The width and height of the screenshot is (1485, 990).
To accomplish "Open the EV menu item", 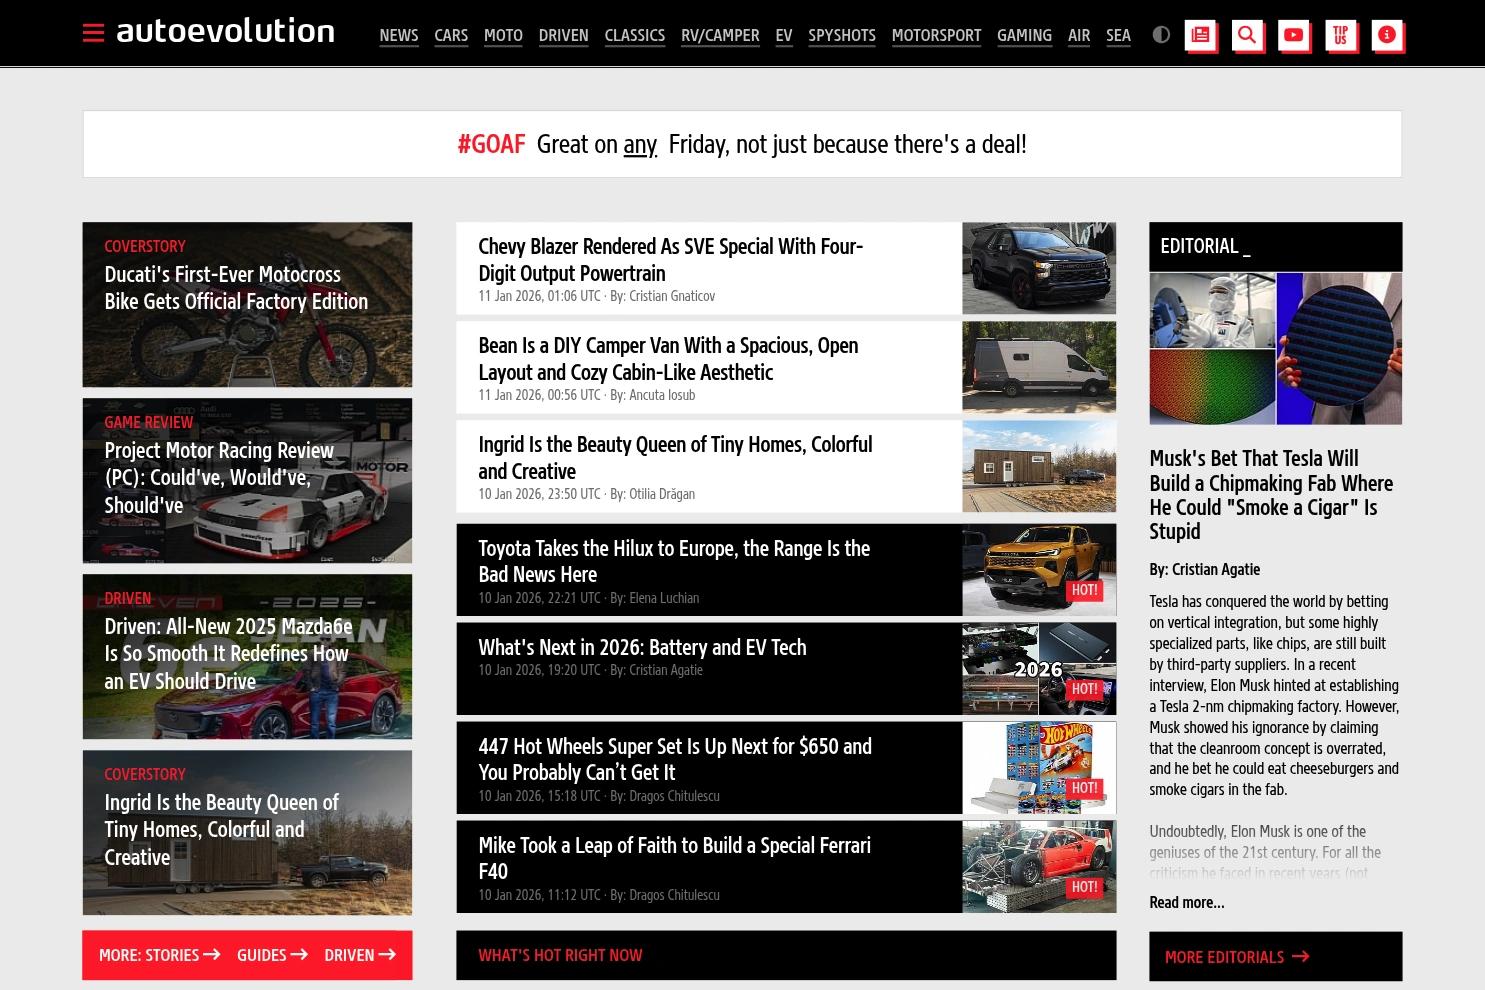I will tap(784, 35).
